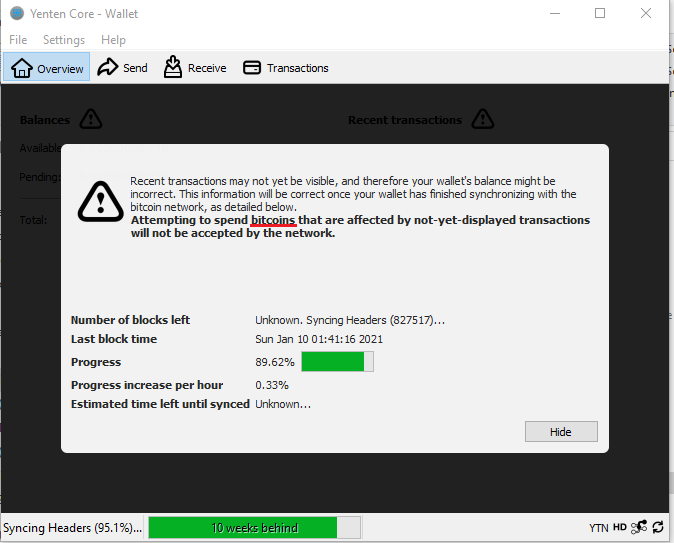
Task: Click the HD wallet status icon
Action: point(619,527)
